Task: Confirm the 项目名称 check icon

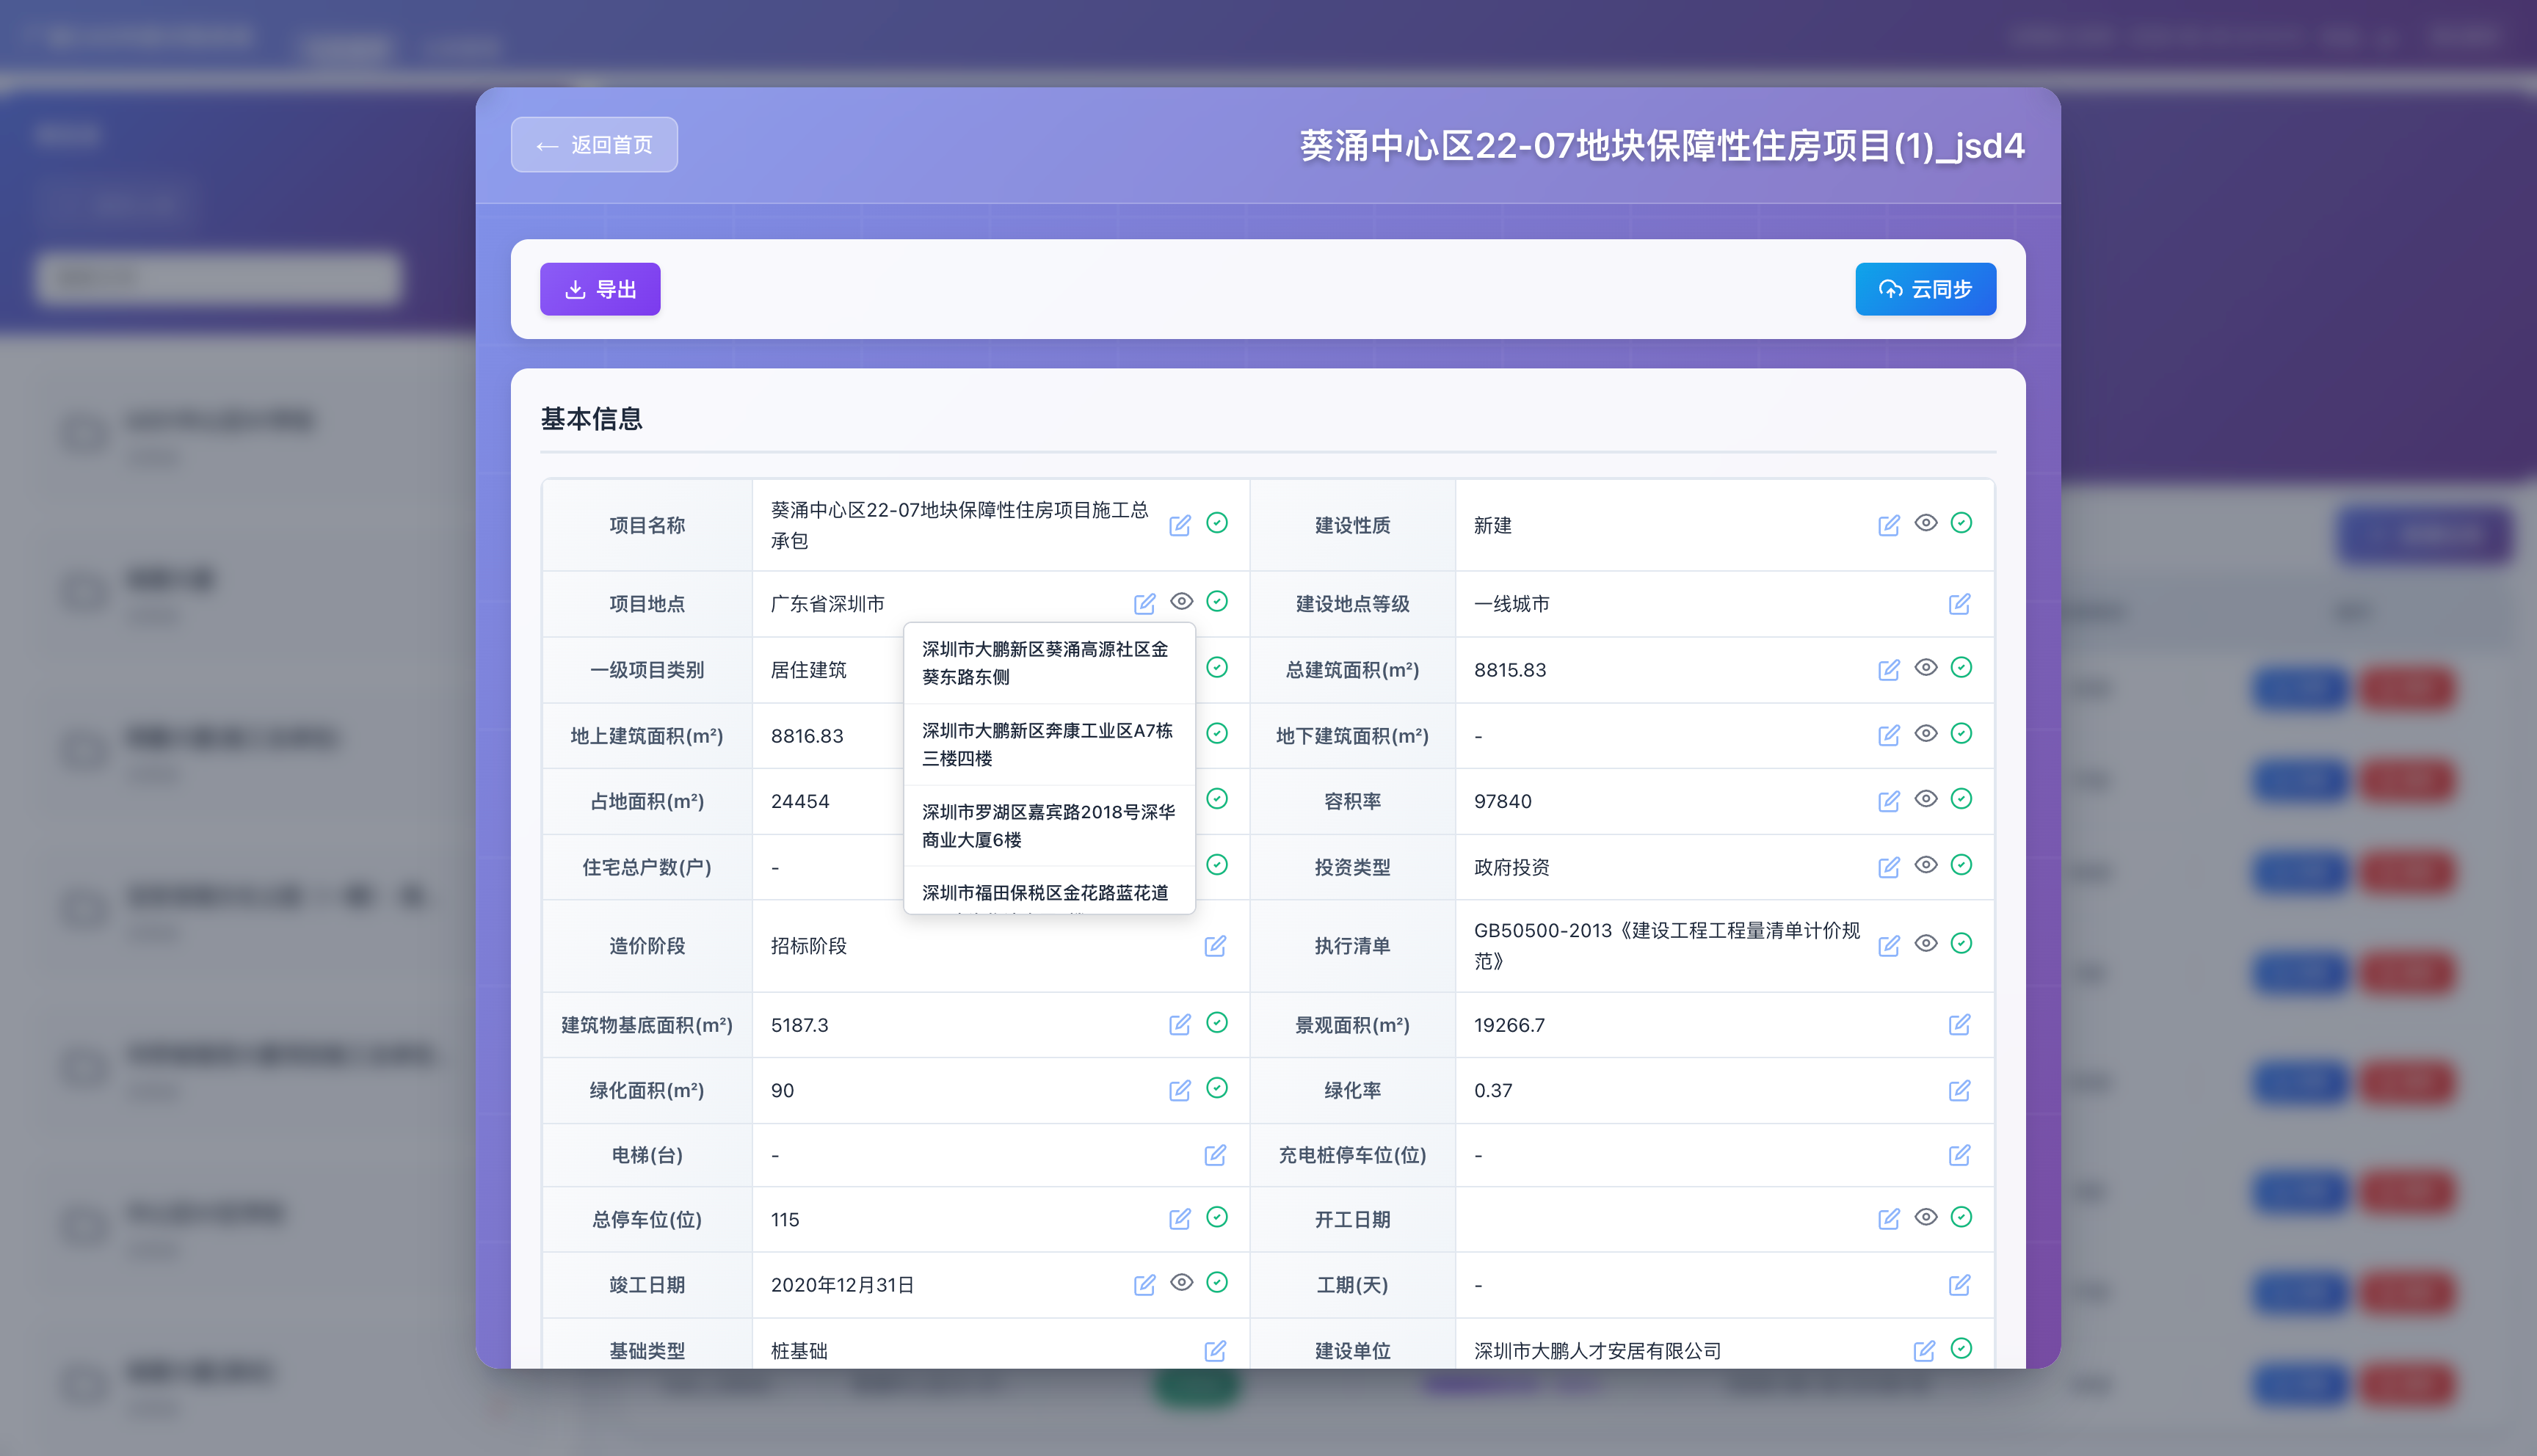Action: (x=1217, y=523)
